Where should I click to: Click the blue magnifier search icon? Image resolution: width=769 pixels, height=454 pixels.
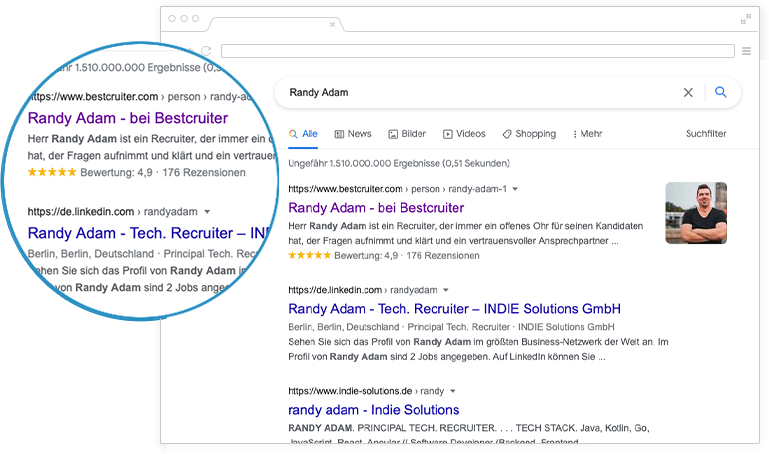(x=720, y=92)
